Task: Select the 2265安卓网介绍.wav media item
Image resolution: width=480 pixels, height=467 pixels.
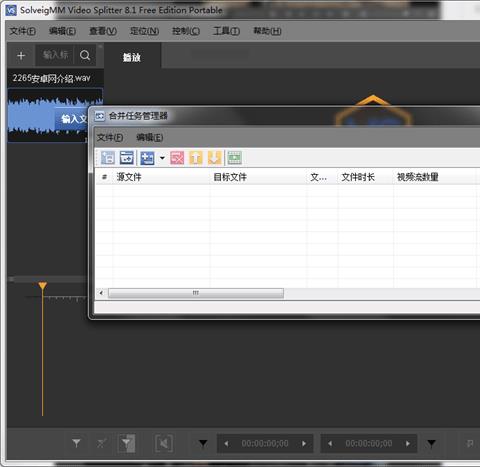Action: click(51, 78)
